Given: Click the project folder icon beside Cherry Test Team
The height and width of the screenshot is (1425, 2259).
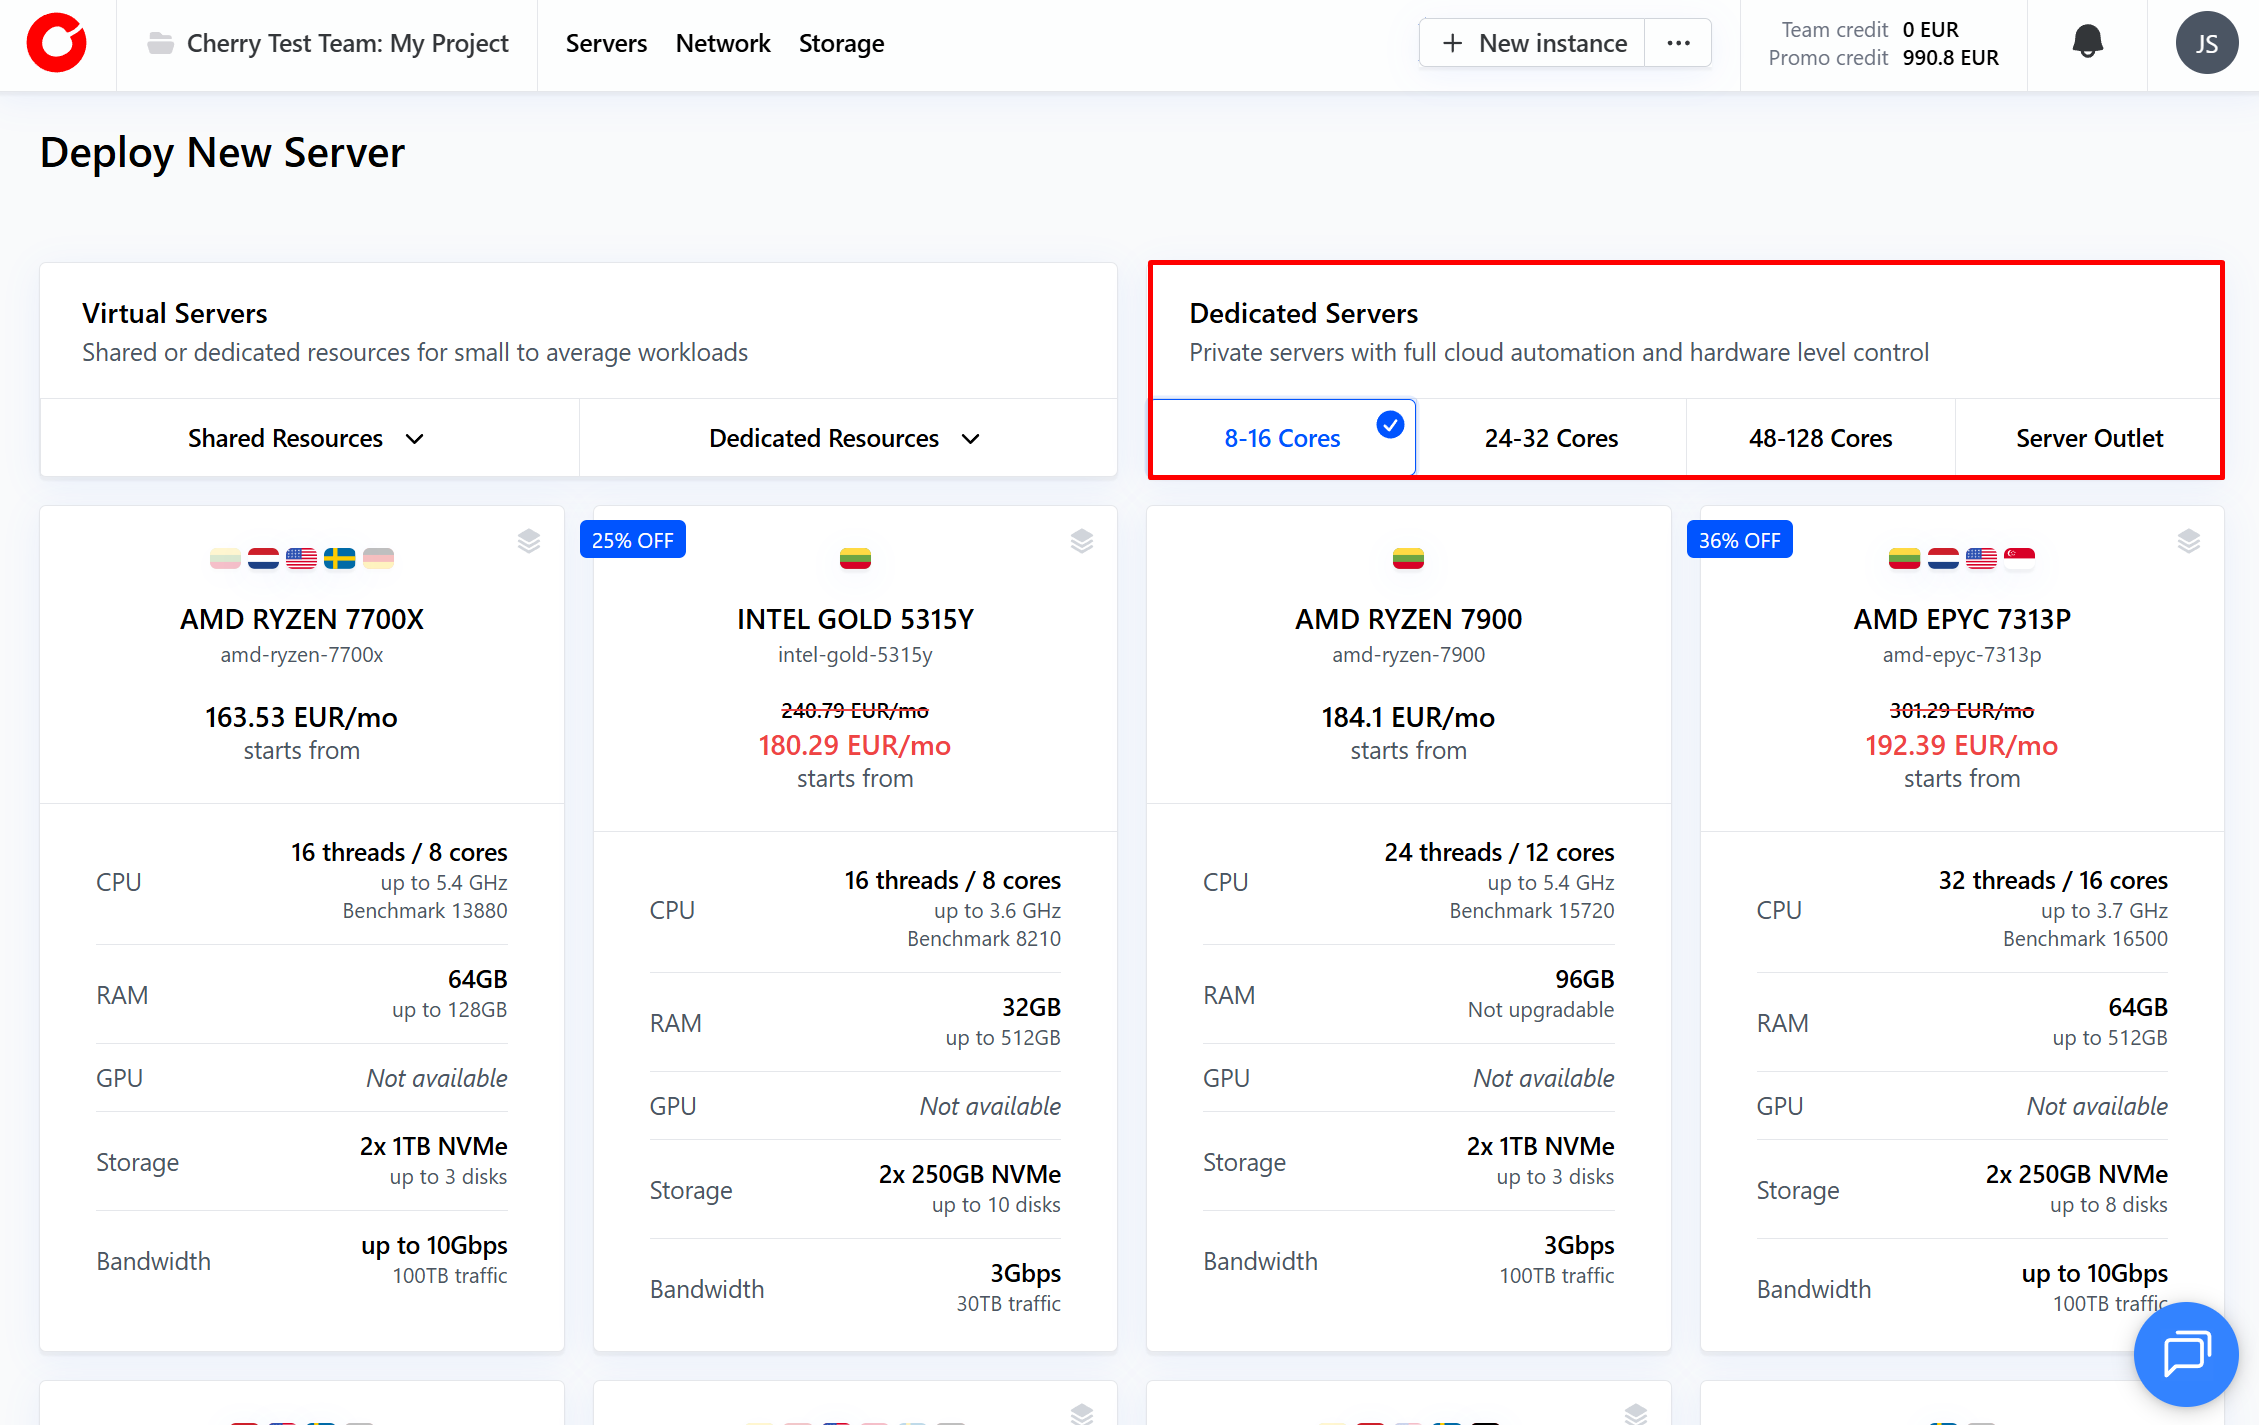Looking at the screenshot, I should 160,43.
